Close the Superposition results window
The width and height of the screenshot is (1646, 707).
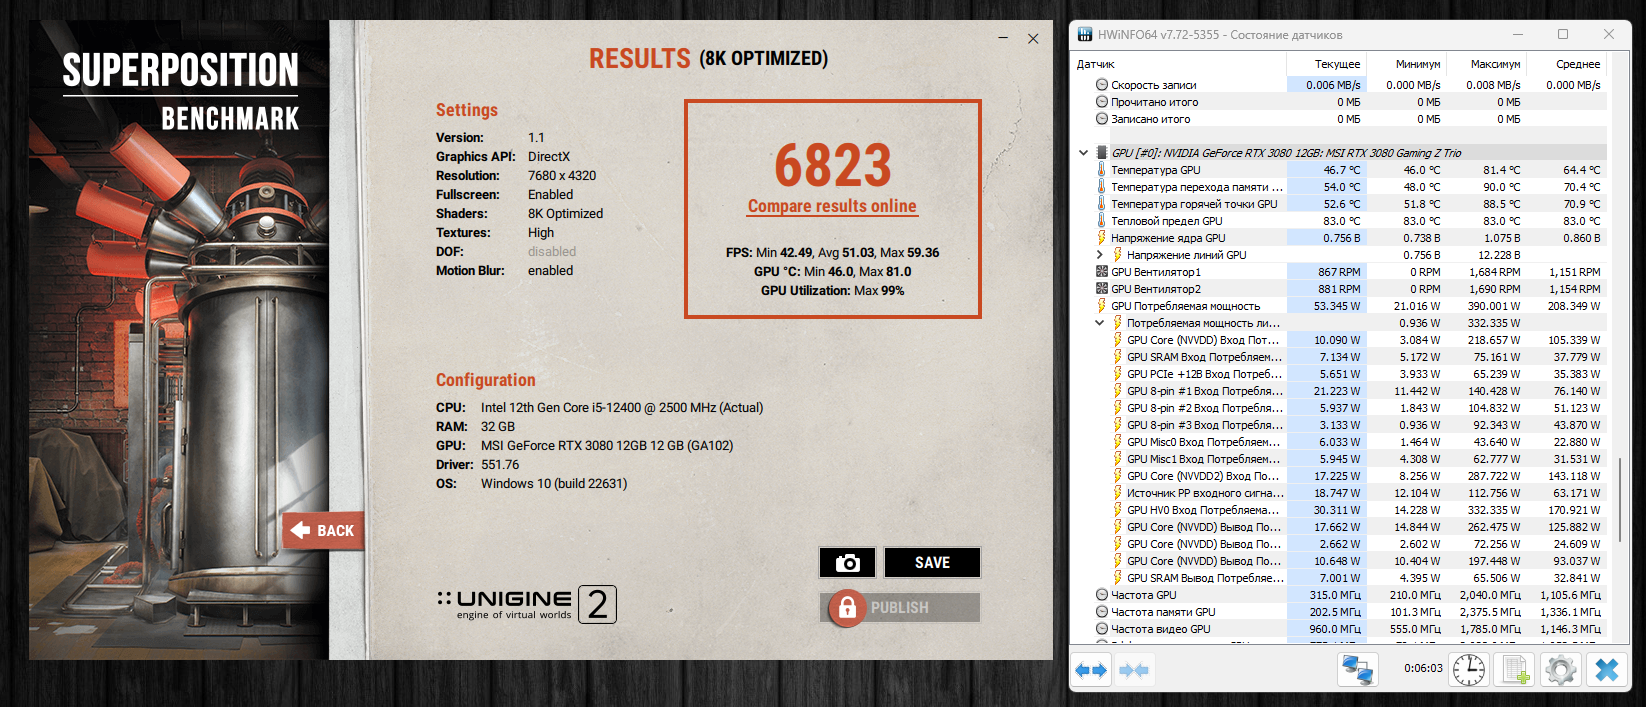click(1033, 39)
